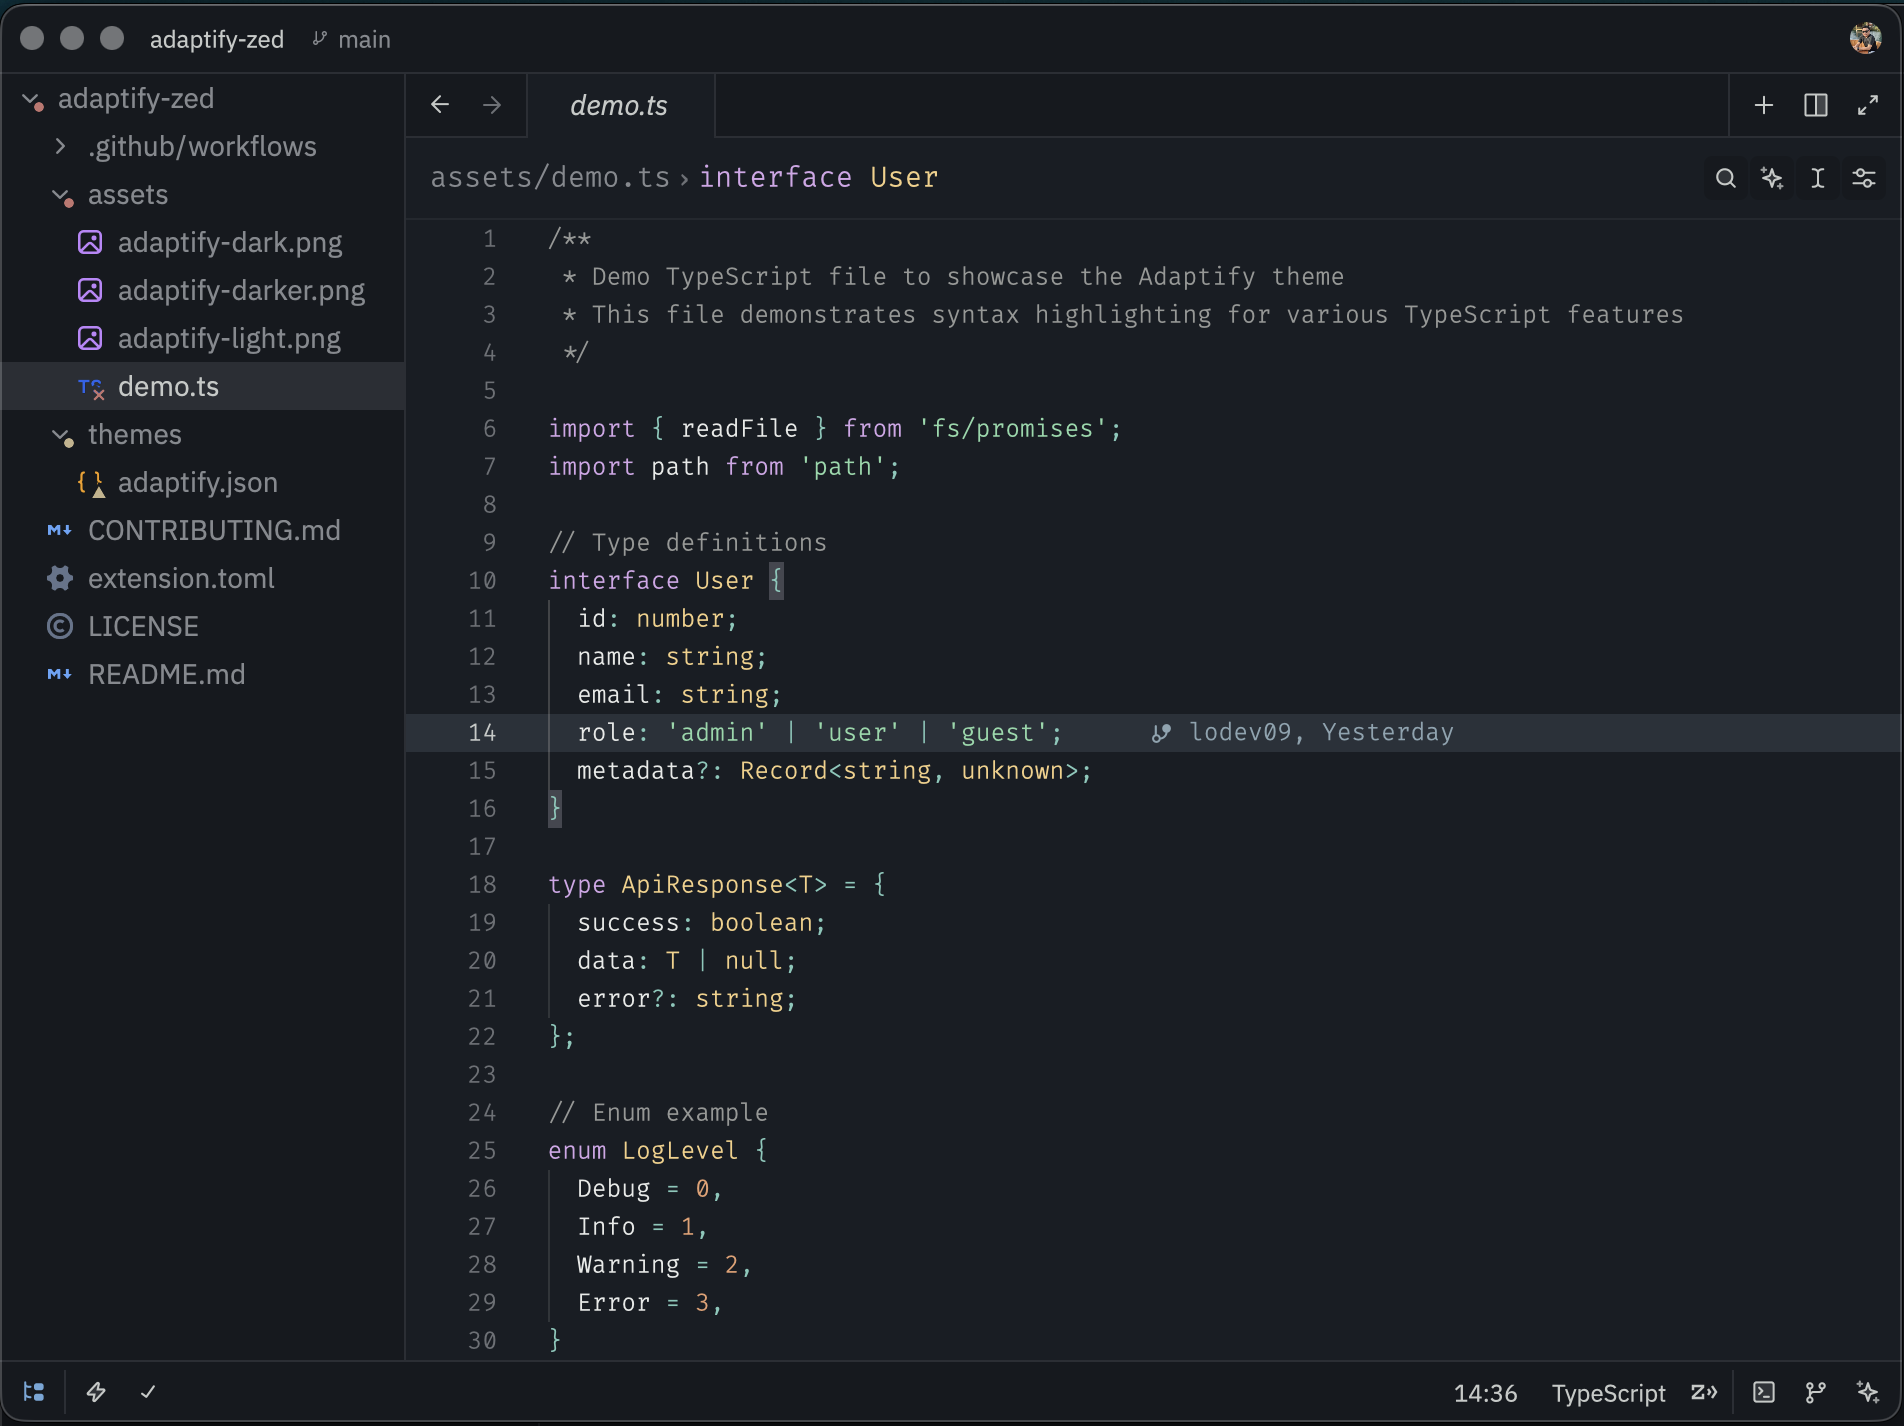Screen dimensions: 1904x1426
Task: Open extension.toml file
Action: click(x=202, y=579)
